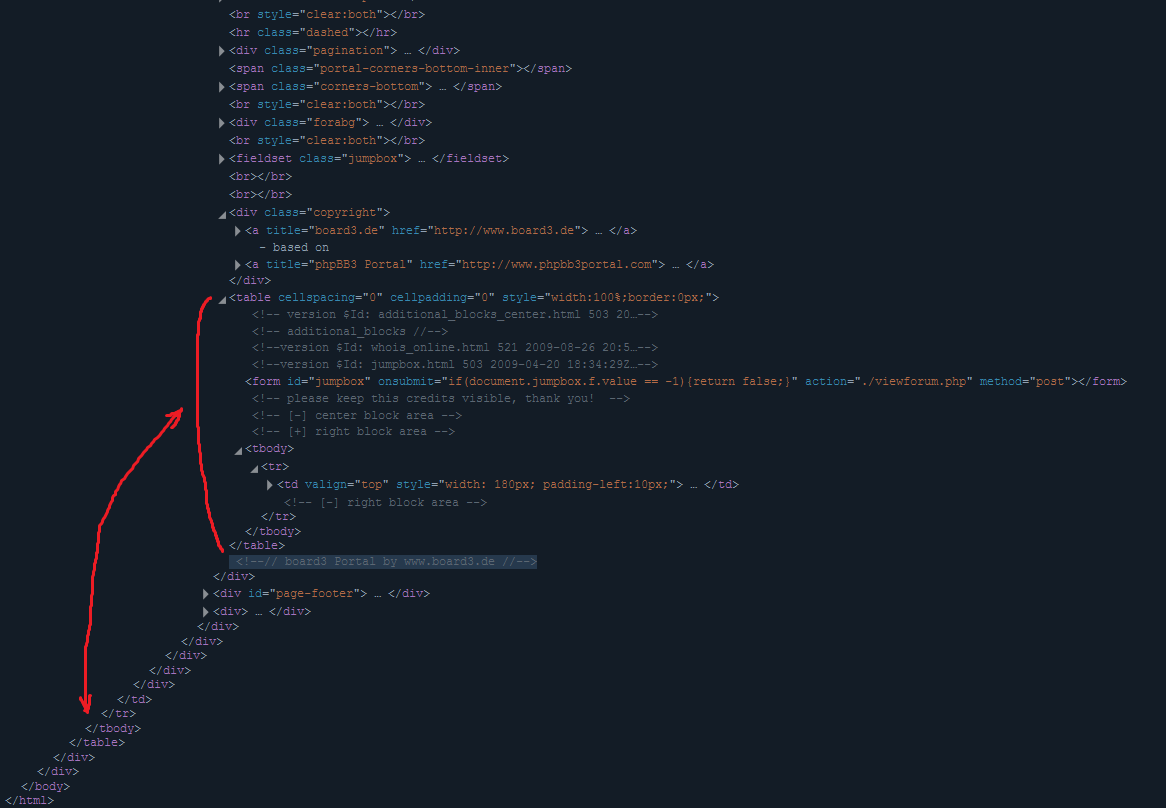The image size is (1166, 808).
Task: Expand the div class pagination node
Action: [222, 51]
